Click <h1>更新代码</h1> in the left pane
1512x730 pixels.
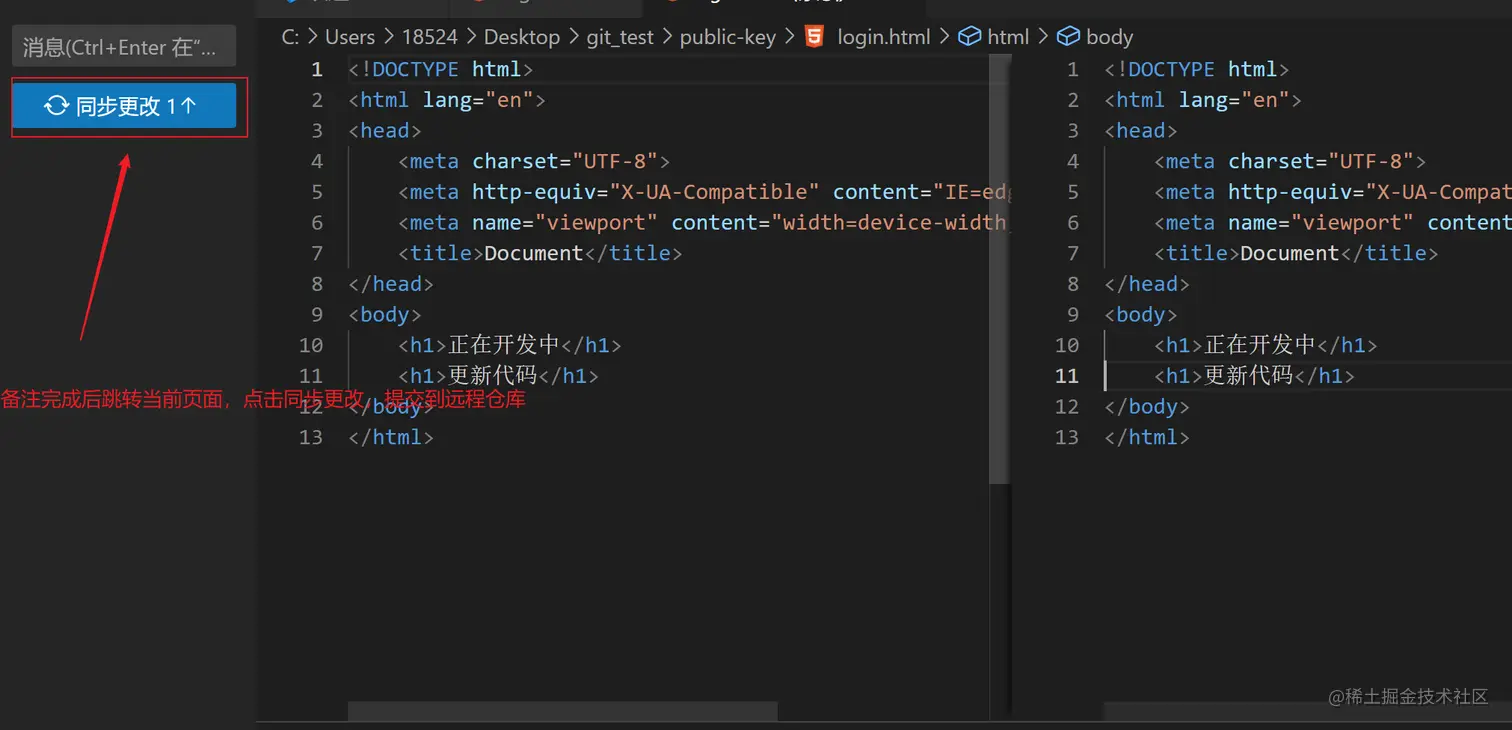click(x=498, y=376)
